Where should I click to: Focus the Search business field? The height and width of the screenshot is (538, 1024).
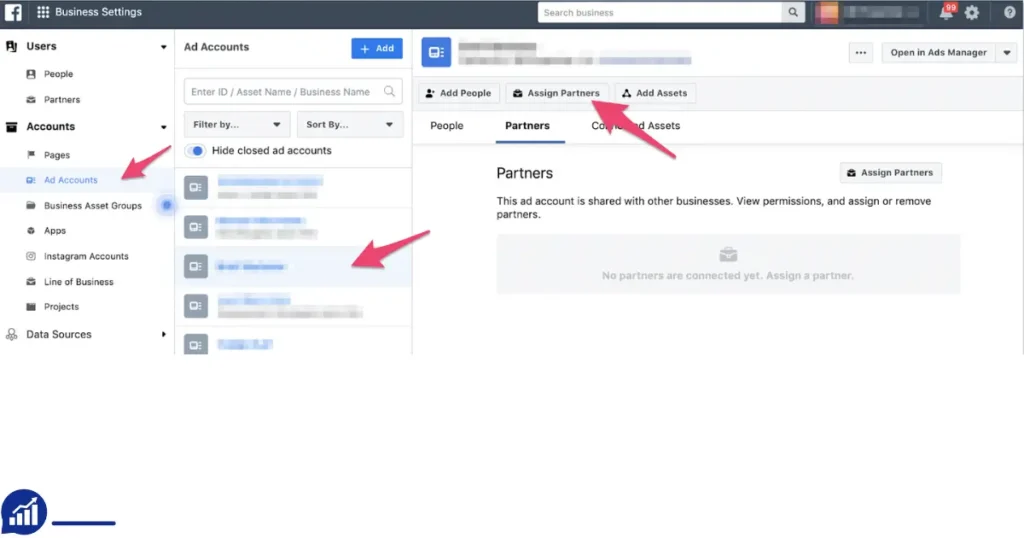pos(660,12)
